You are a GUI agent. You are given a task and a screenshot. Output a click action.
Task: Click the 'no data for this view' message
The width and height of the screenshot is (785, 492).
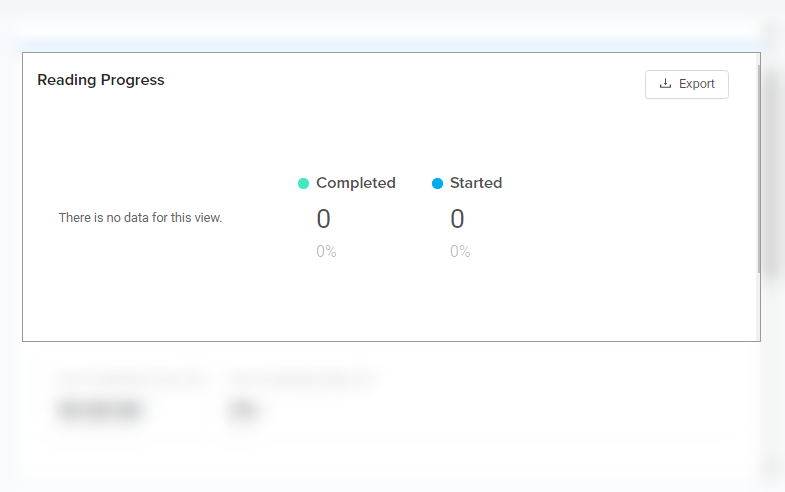tap(140, 217)
